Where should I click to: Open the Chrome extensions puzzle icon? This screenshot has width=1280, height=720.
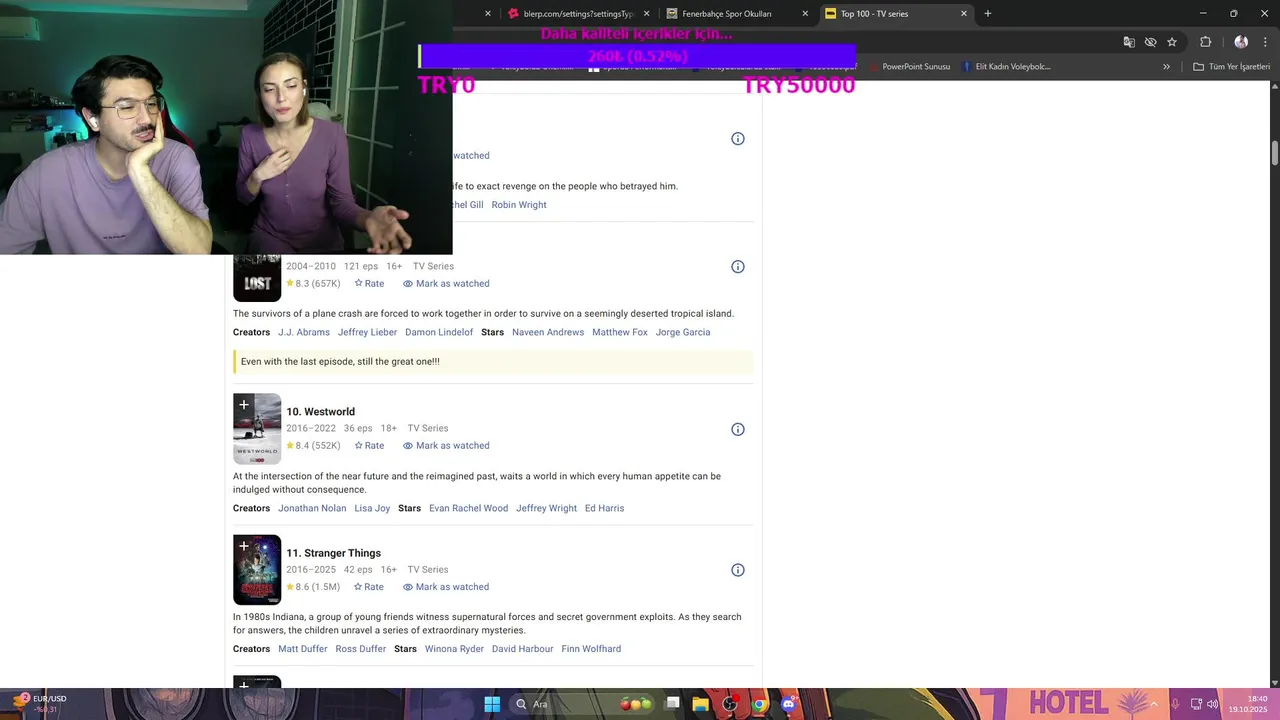pos(1205,42)
